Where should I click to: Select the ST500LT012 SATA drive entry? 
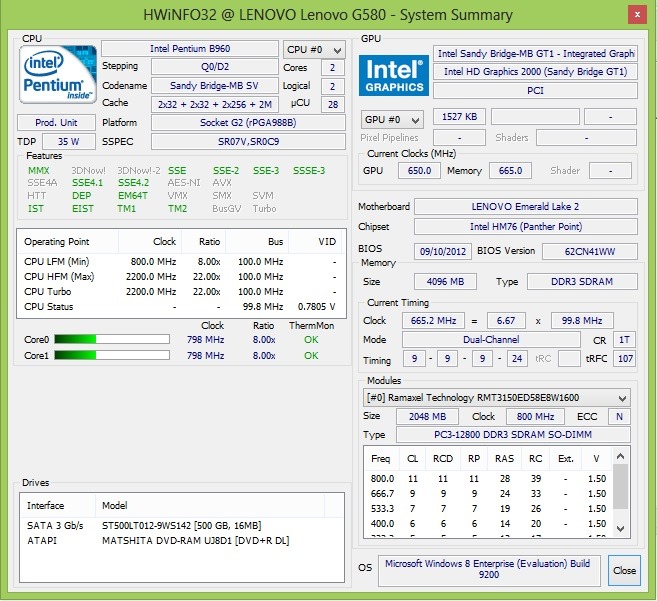(181, 526)
